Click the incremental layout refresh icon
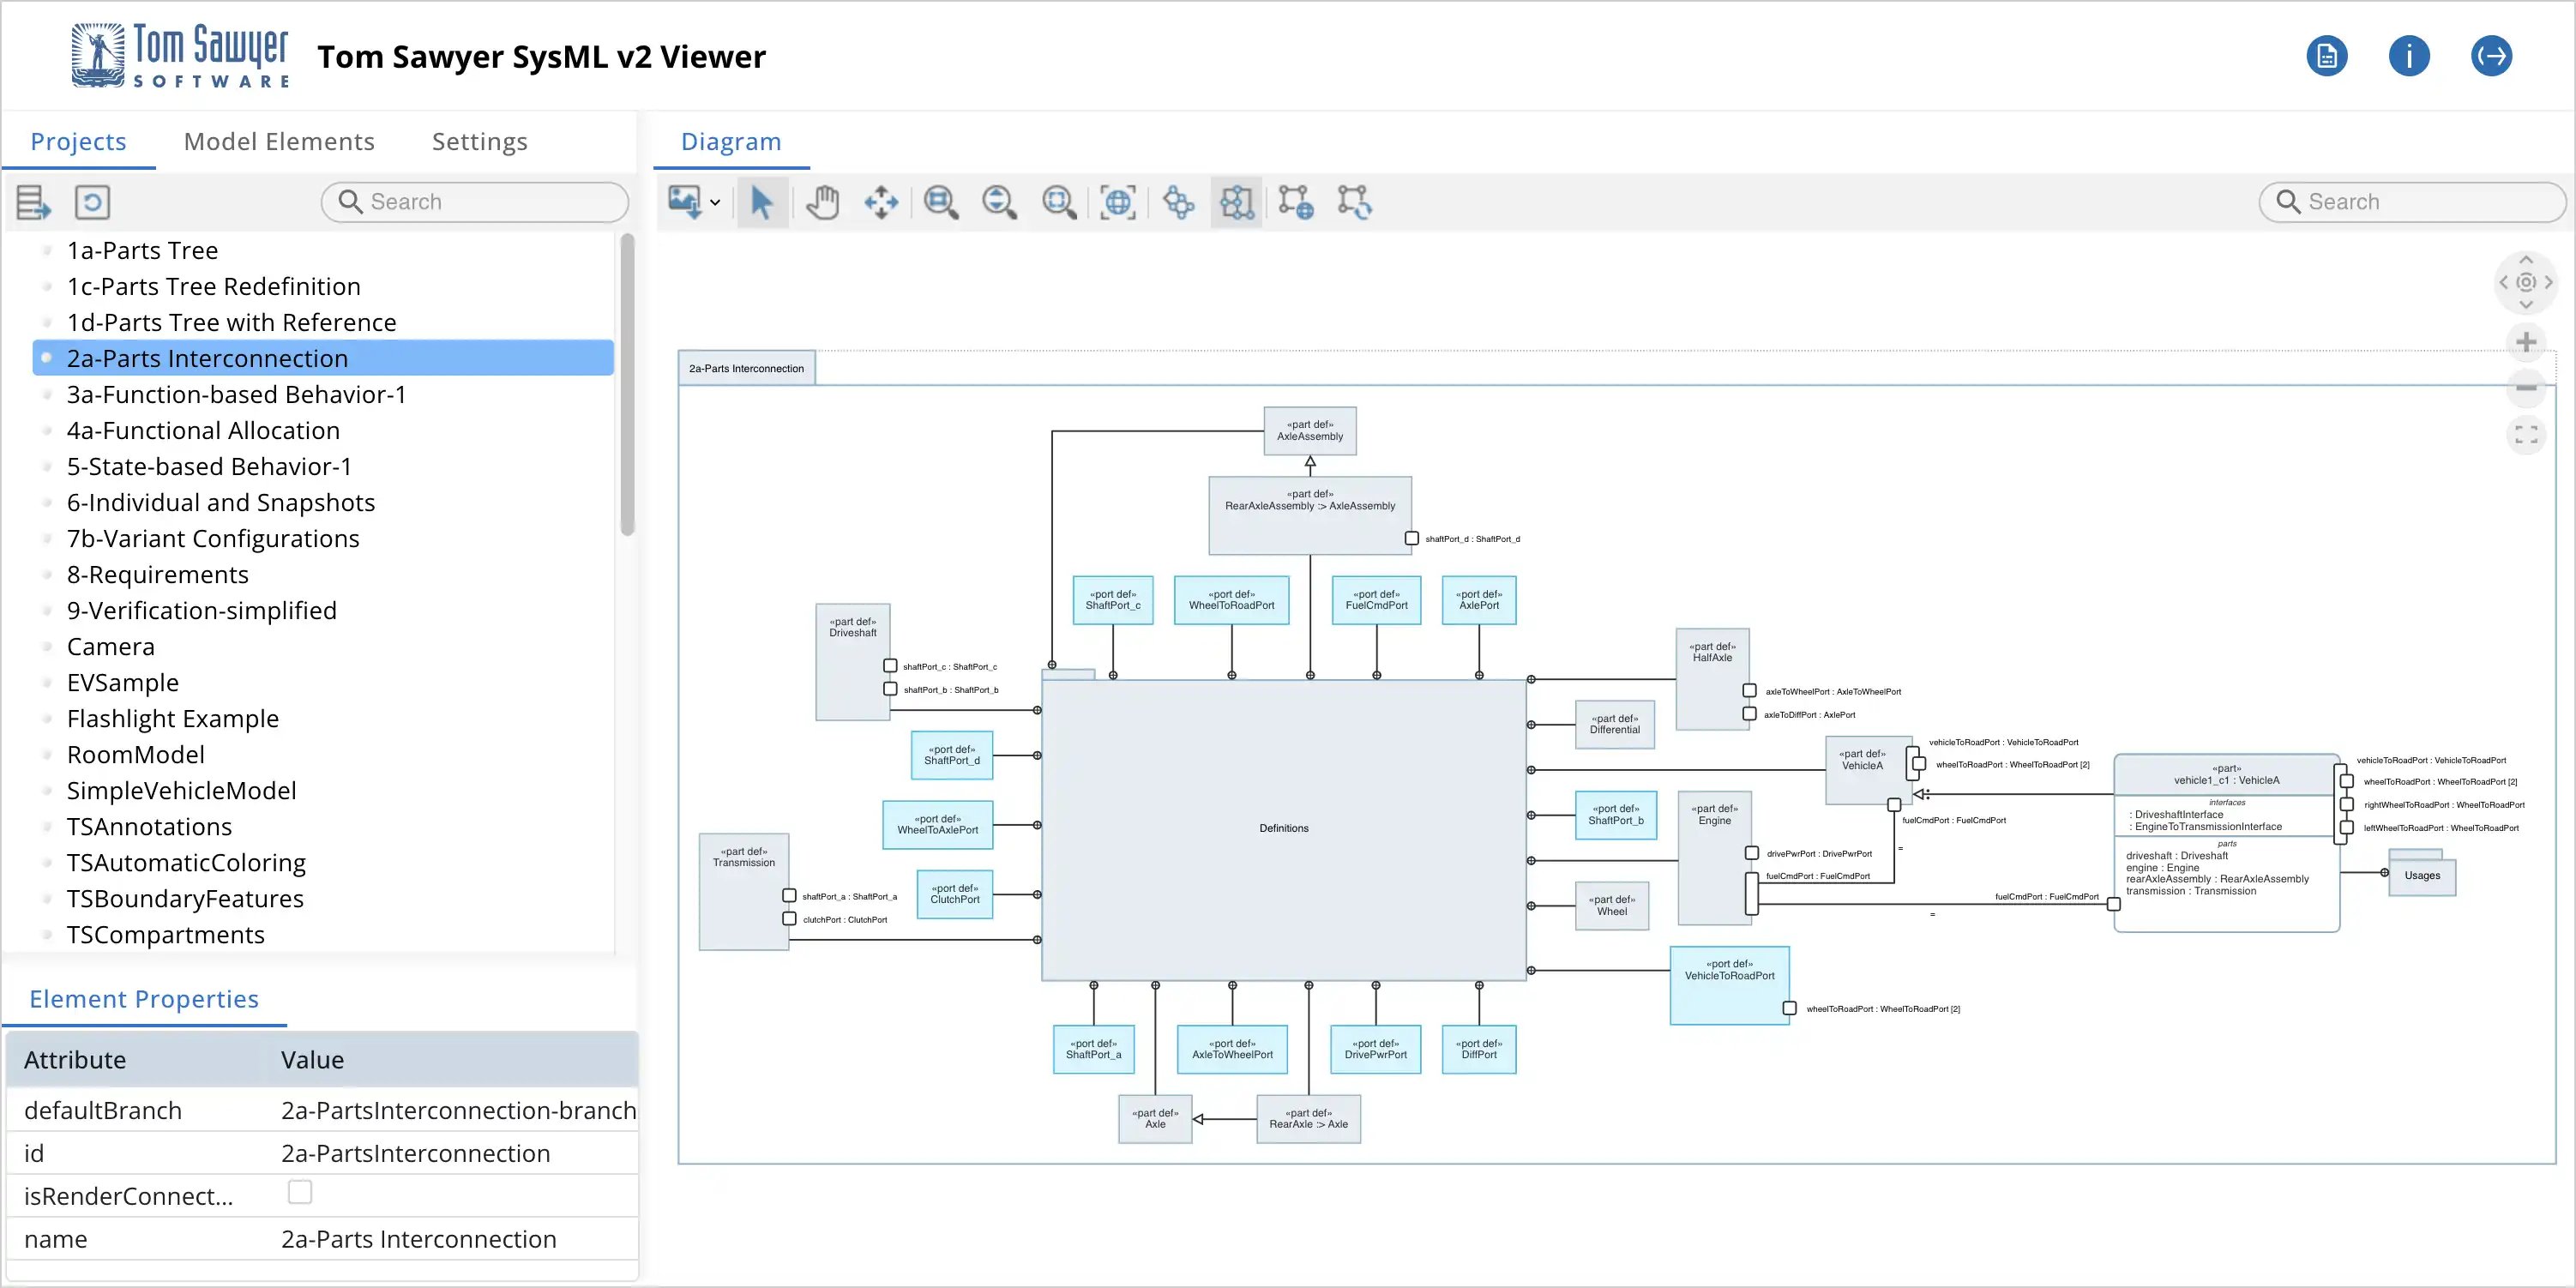The width and height of the screenshot is (2576, 1288). [1355, 202]
